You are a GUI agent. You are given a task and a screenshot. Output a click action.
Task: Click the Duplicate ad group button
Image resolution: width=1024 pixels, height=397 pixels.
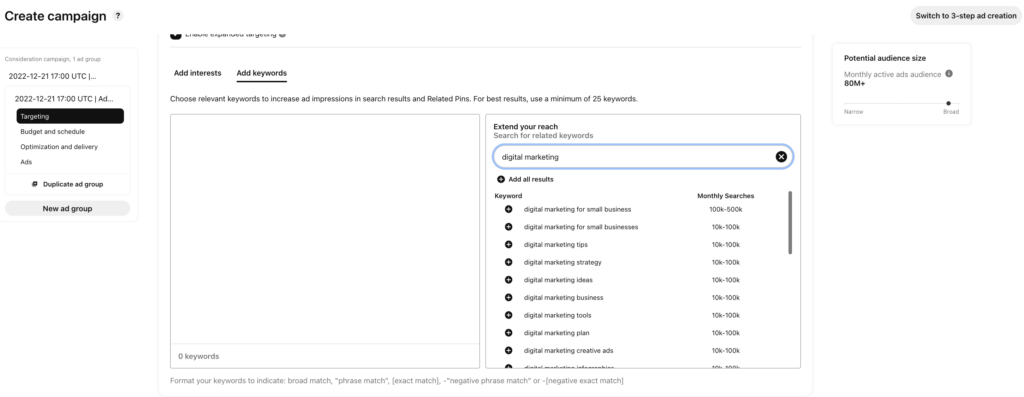(x=67, y=184)
